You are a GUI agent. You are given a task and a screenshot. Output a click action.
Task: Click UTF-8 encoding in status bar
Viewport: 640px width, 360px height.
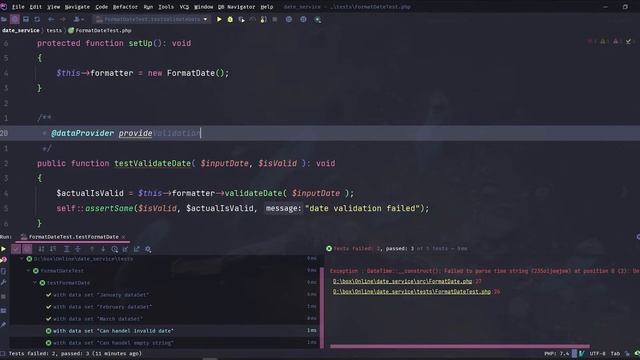coord(598,353)
